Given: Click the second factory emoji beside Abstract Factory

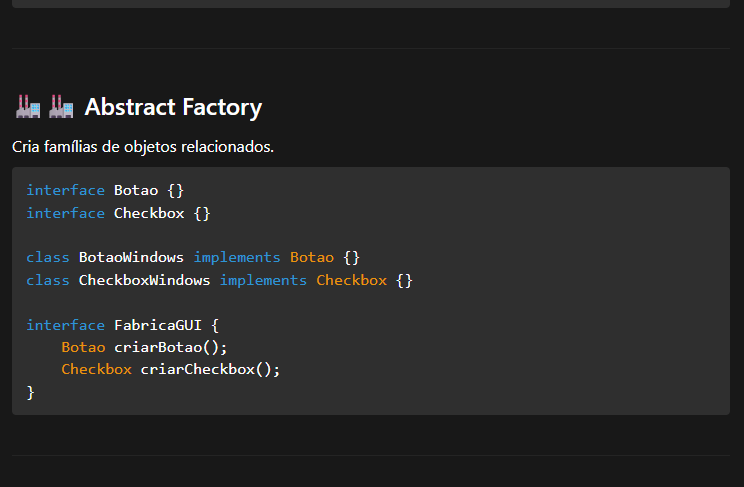Looking at the screenshot, I should (x=61, y=106).
